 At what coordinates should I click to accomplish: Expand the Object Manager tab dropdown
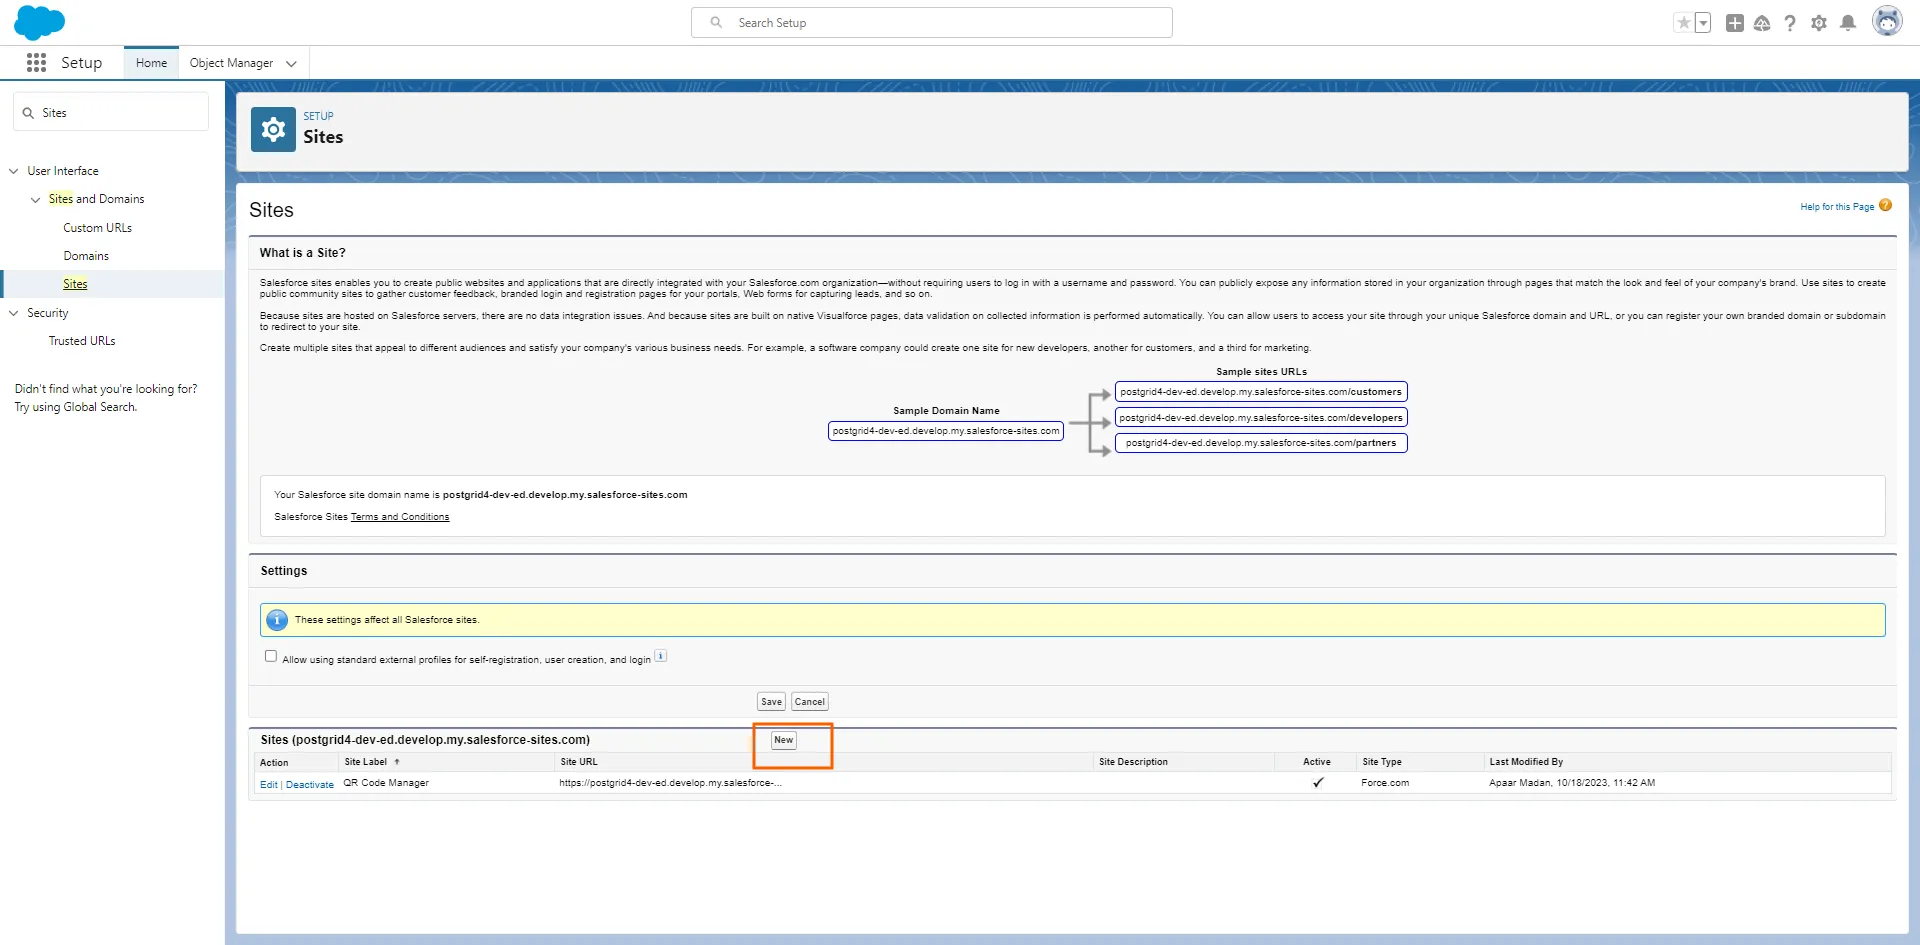(291, 64)
